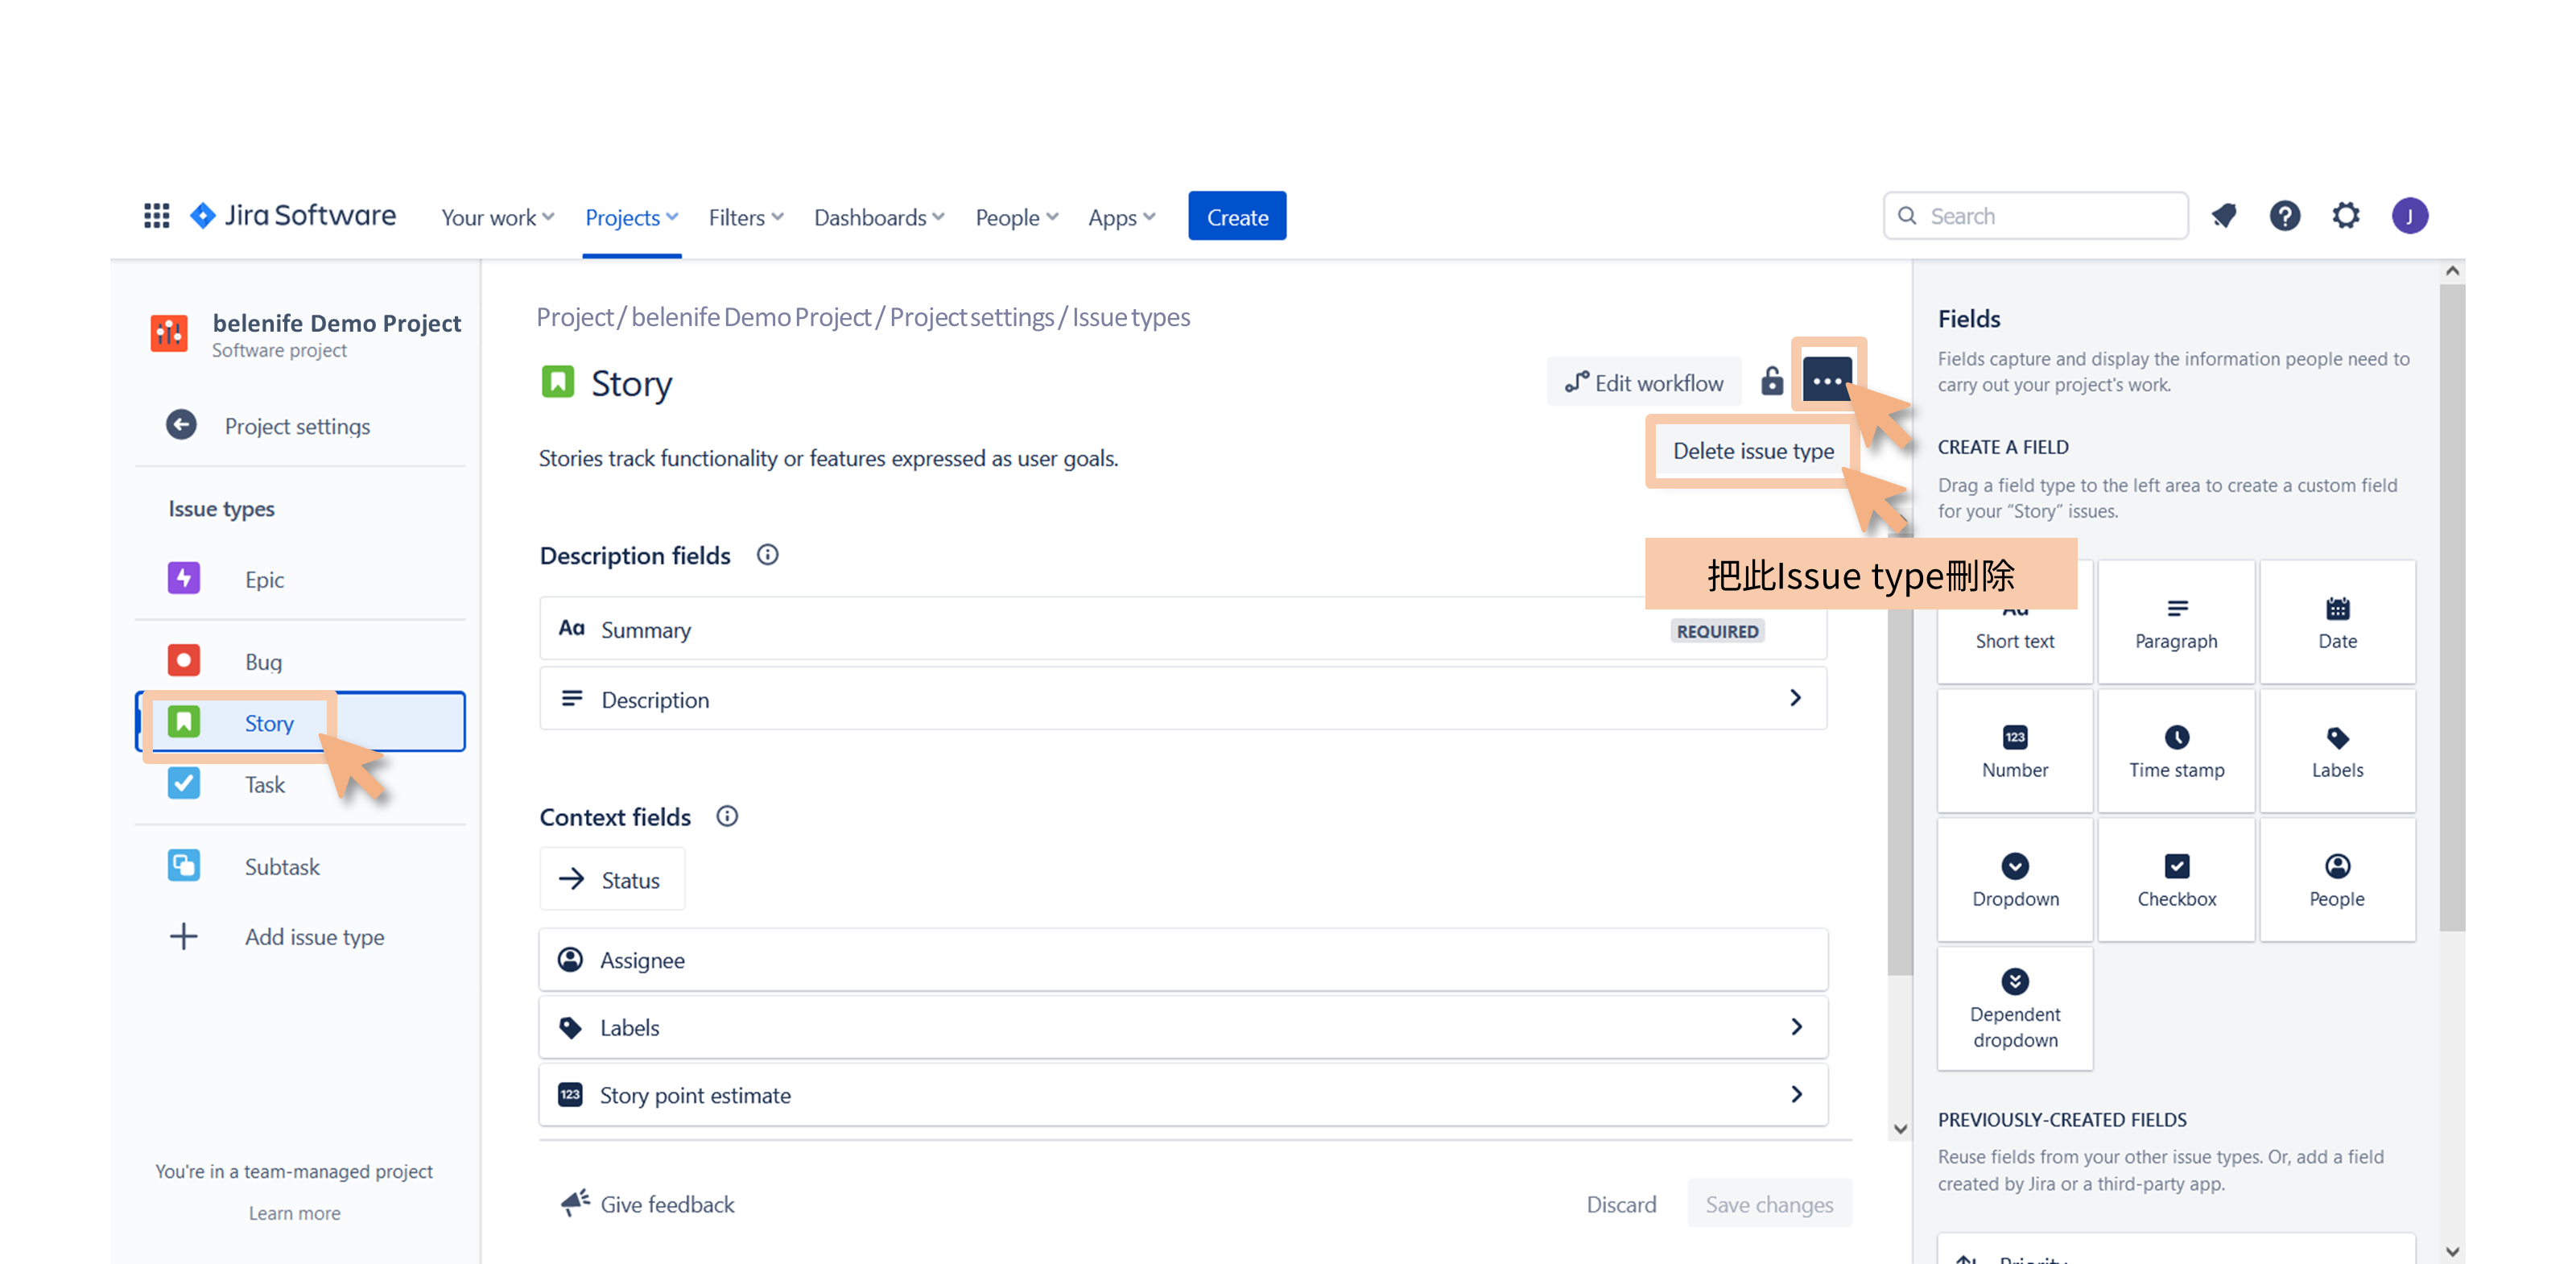Open the Filters dropdown menu
The width and height of the screenshot is (2576, 1264).
point(746,217)
